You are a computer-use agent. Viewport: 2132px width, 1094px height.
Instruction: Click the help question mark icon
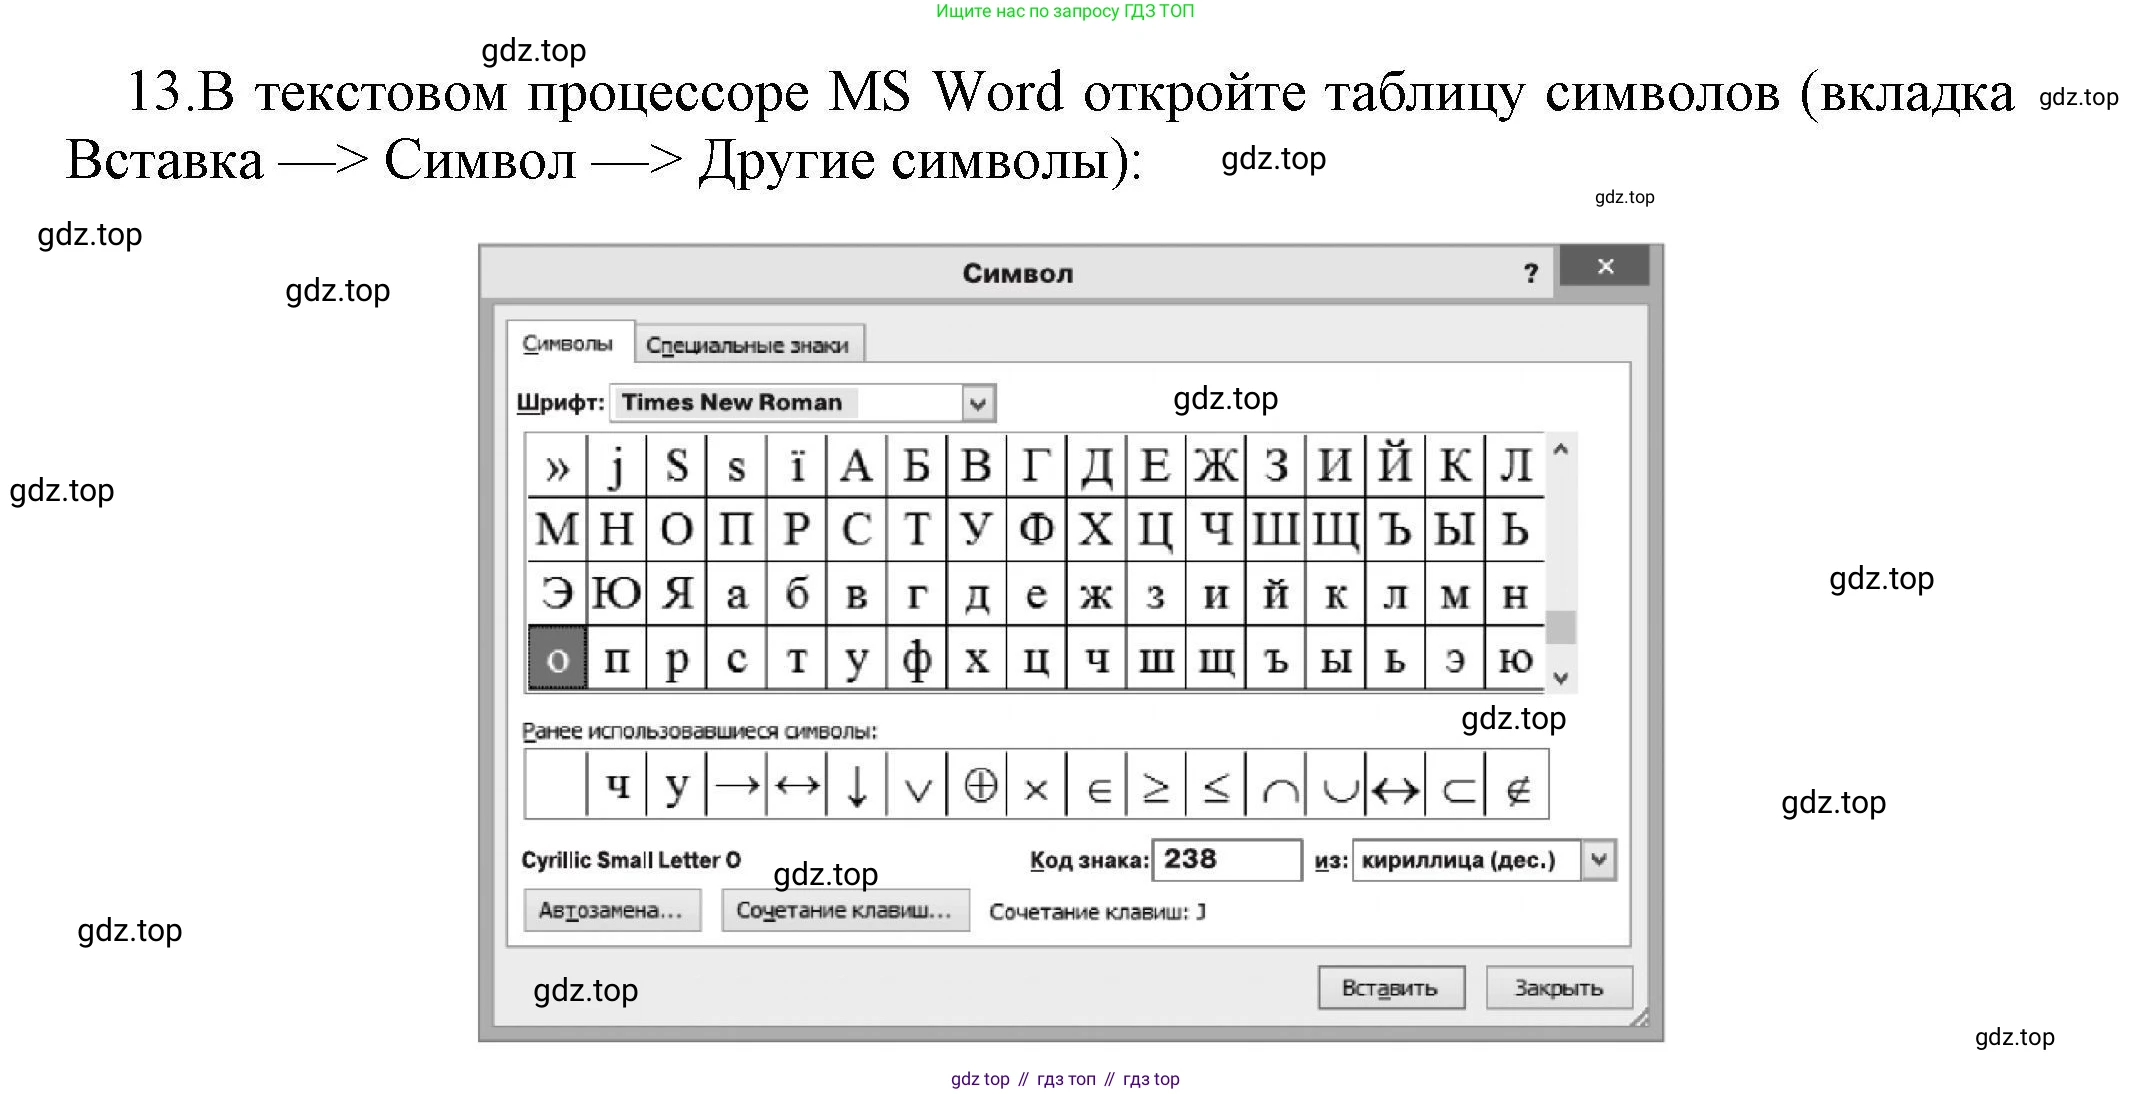pos(1530,273)
